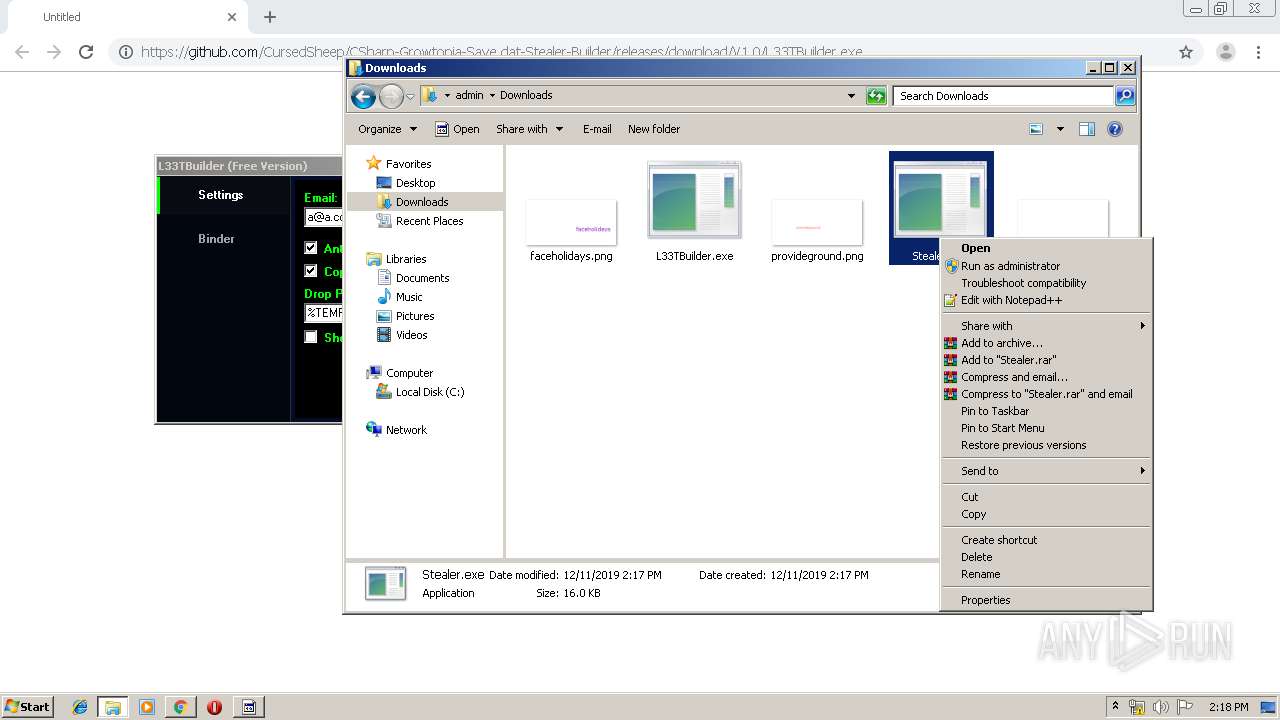Select provideground.png thumbnail
Image resolution: width=1280 pixels, height=720 pixels.
817,222
